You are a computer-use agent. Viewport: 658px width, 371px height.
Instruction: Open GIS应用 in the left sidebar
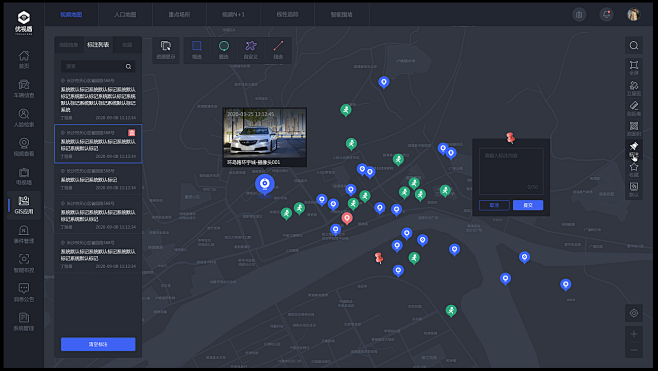(24, 205)
